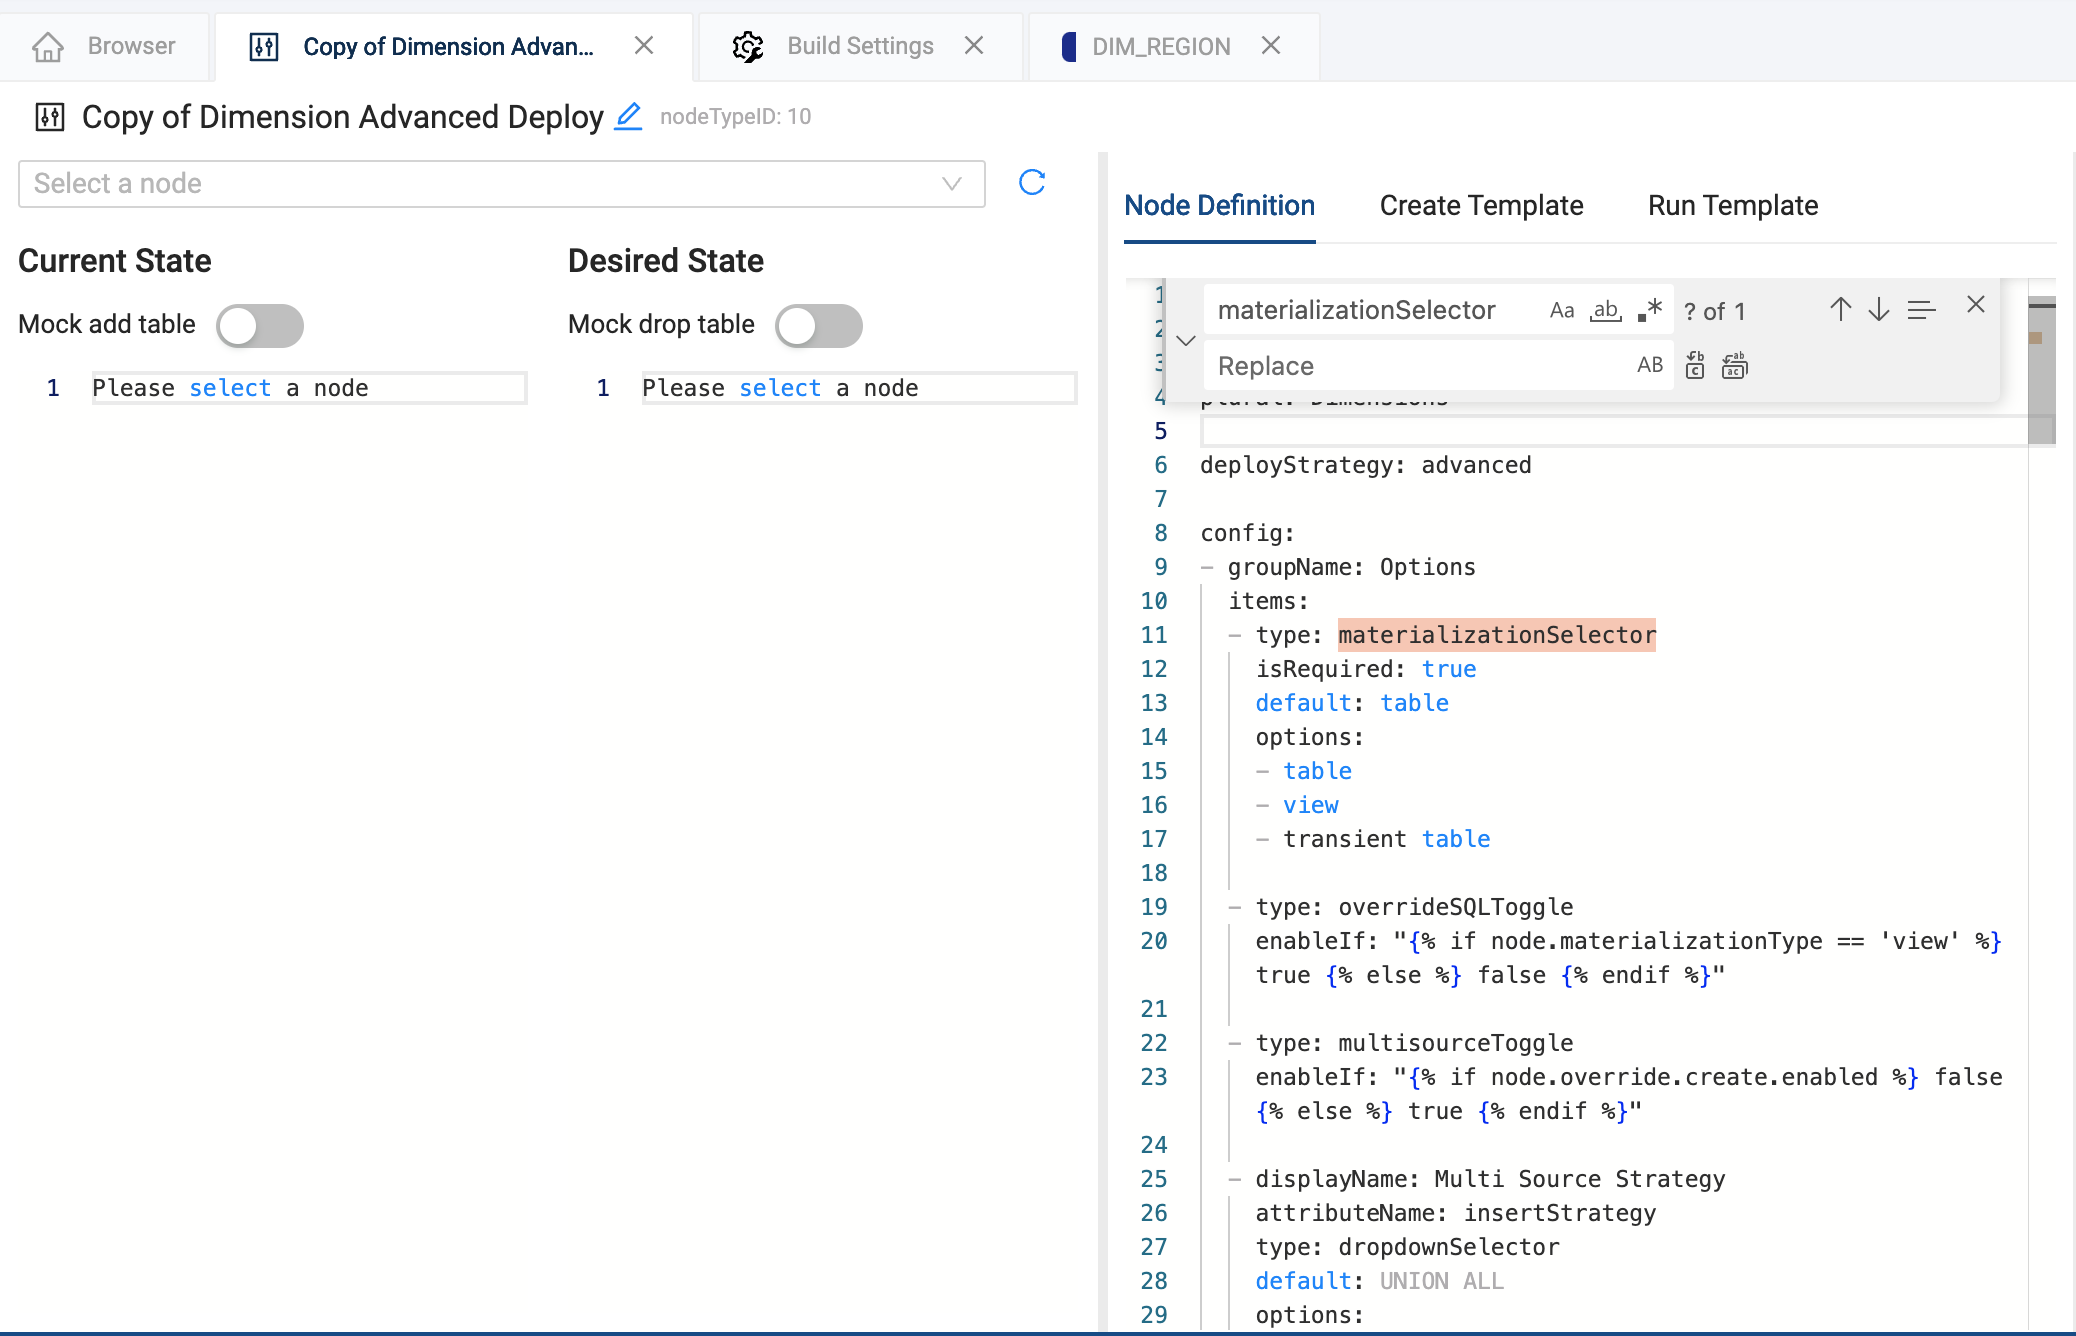Viewport: 2076px width, 1336px height.
Task: Click the highlighted materializationSelector match in the code
Action: [1497, 635]
